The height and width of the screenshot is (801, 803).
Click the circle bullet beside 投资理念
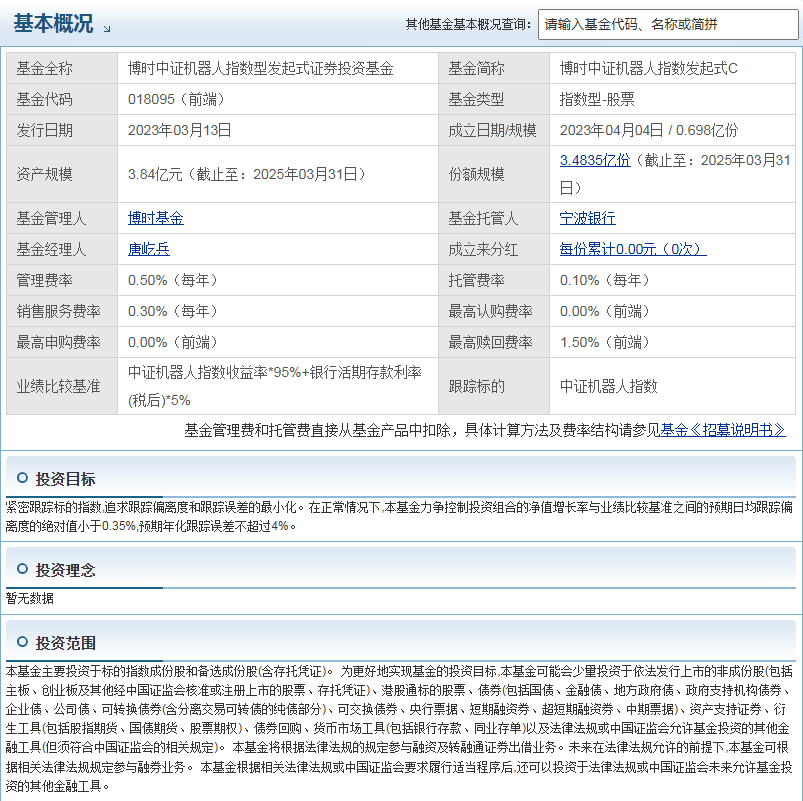[x=22, y=568]
